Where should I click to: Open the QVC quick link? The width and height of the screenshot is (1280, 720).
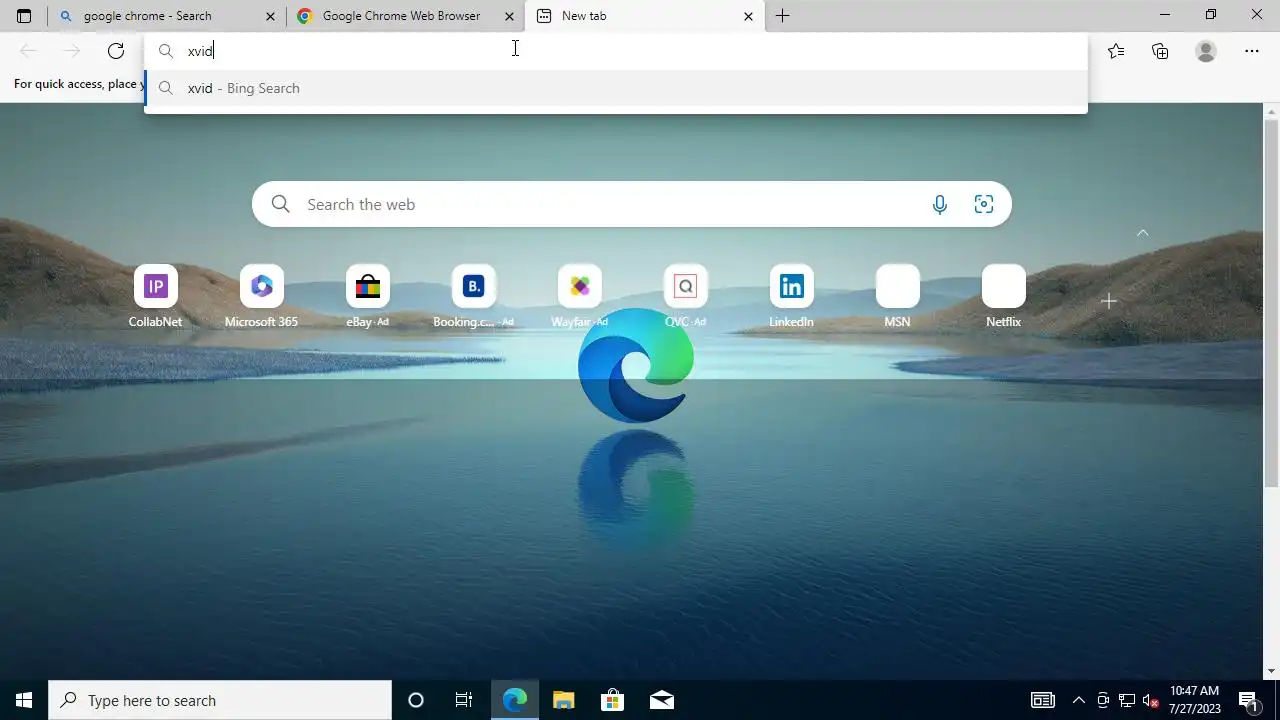click(685, 296)
